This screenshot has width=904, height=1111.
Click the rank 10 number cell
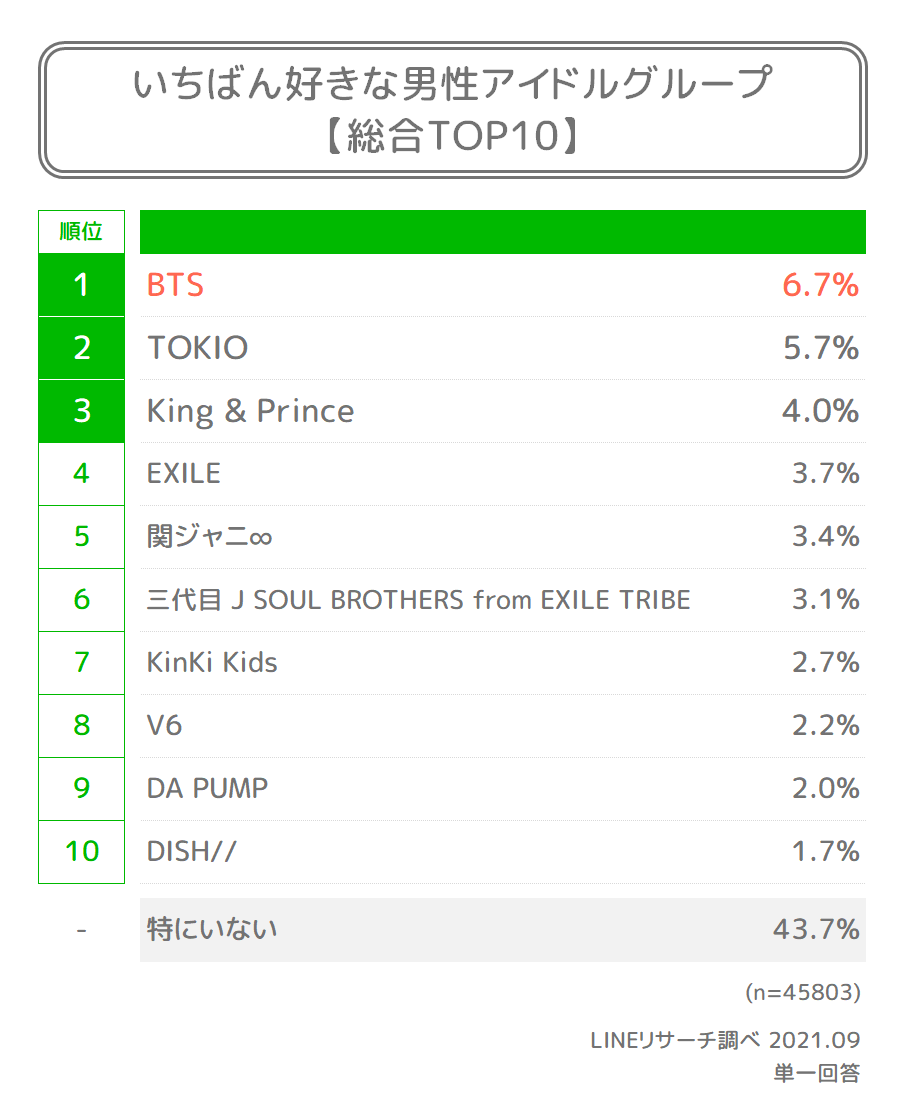click(81, 851)
